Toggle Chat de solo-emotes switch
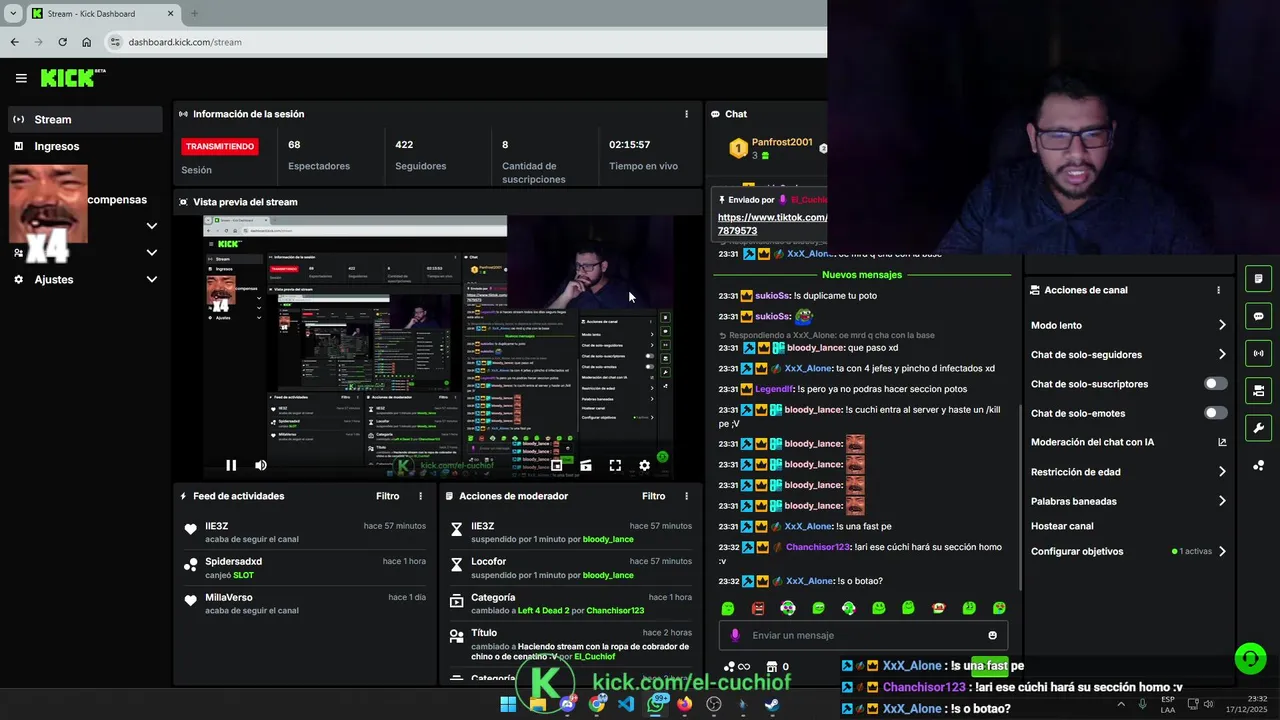 [x=1216, y=413]
